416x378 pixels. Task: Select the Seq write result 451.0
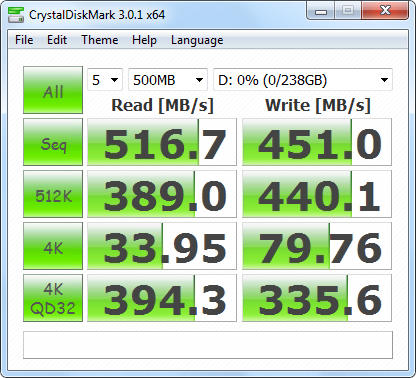coord(317,142)
